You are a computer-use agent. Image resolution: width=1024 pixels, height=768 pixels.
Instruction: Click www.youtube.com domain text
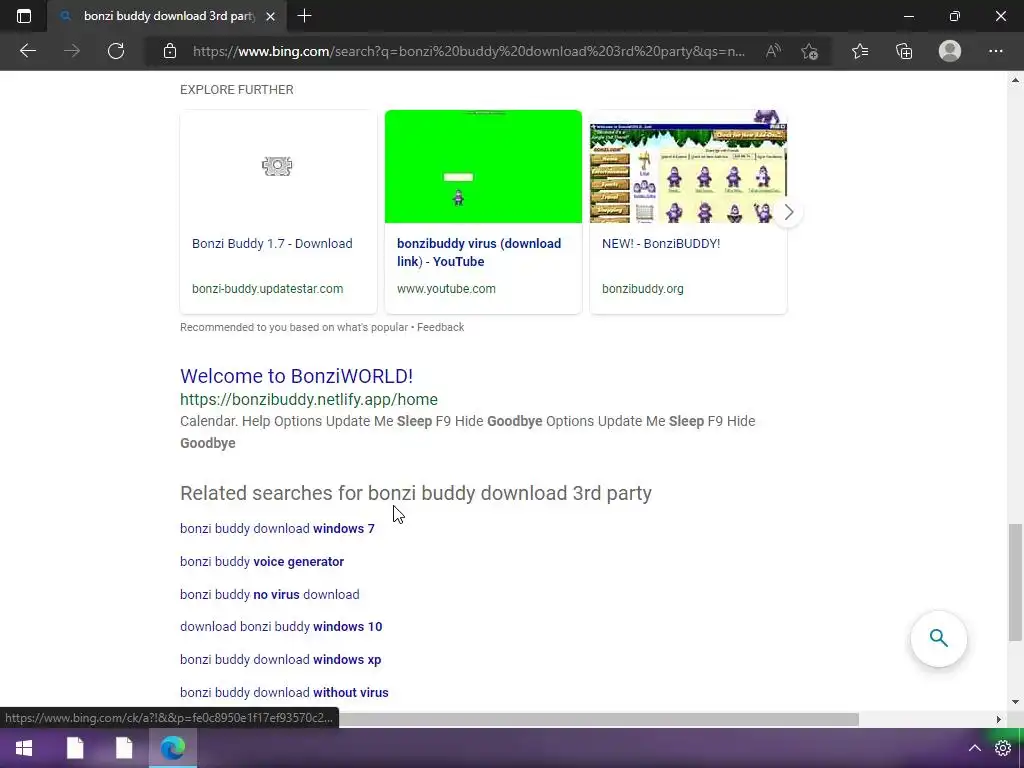446,289
